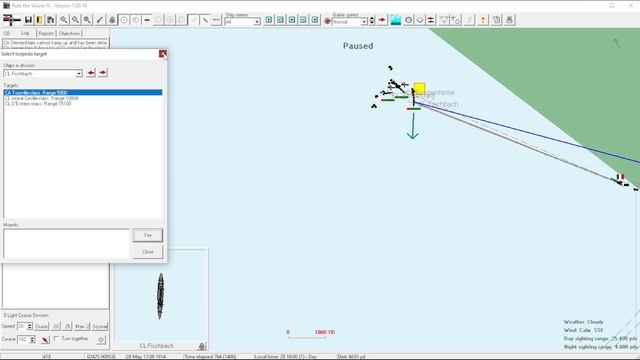Viewport: 640px width, 360px height.
Task: Toggle the black dash toolbar button
Action: pyautogui.click(x=147, y=20)
